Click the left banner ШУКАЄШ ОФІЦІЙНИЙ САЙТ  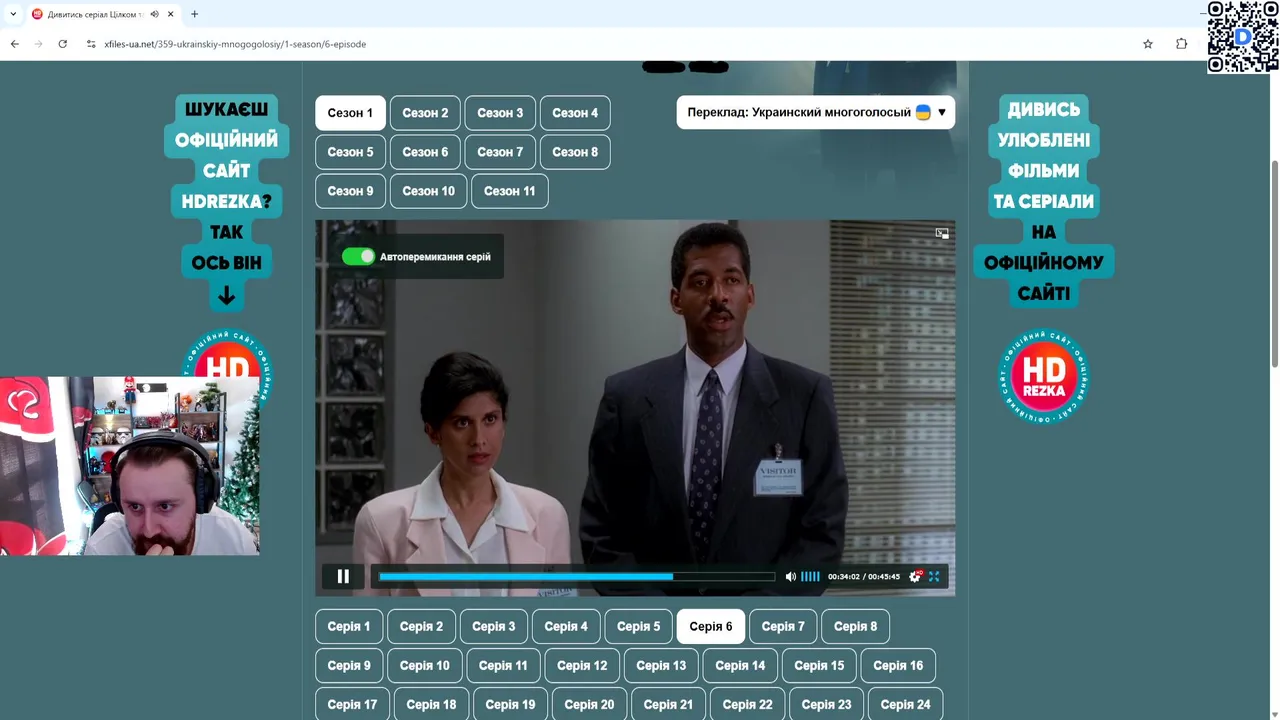click(226, 201)
